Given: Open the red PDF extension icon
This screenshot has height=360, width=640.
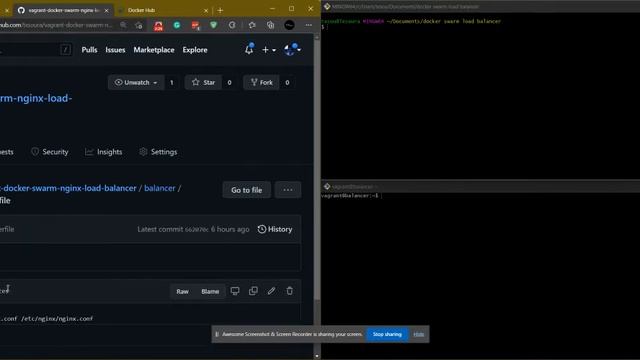Looking at the screenshot, I should 158,26.
